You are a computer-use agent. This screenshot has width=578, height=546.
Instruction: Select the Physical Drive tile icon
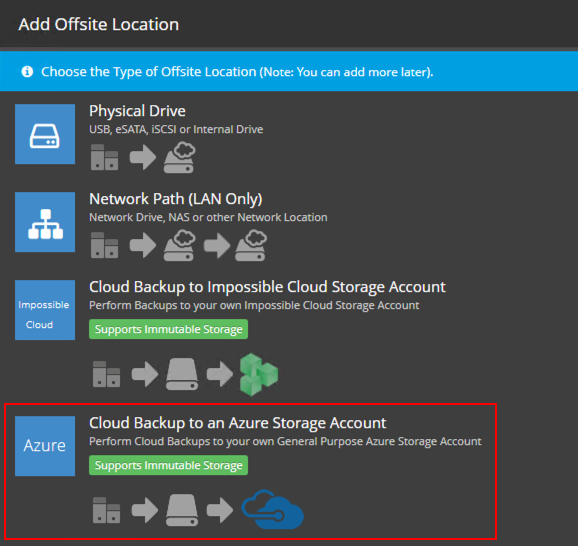(45, 134)
